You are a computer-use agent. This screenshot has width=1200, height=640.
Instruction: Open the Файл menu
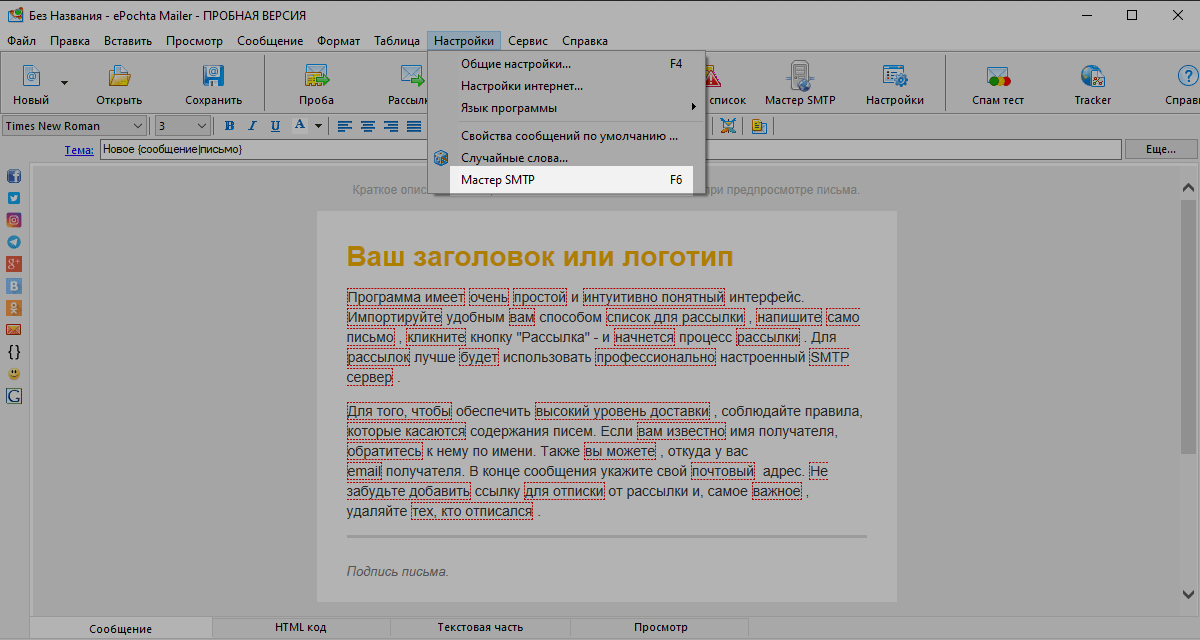tap(21, 41)
